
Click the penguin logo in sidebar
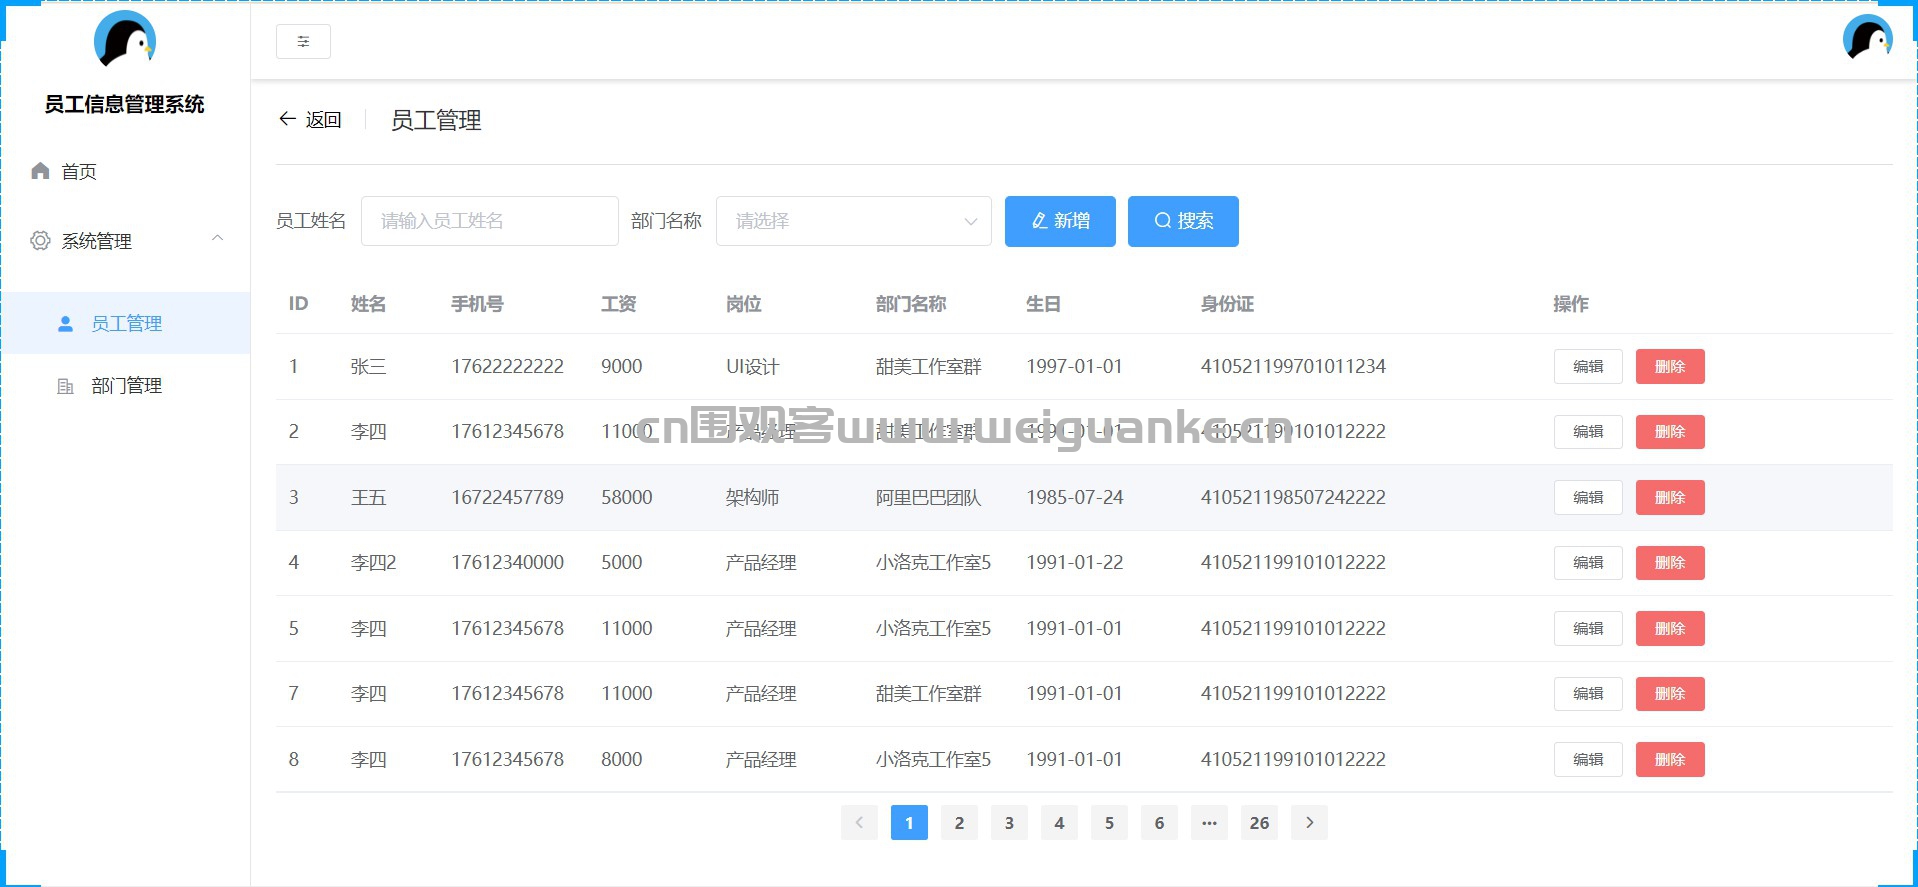pos(125,40)
